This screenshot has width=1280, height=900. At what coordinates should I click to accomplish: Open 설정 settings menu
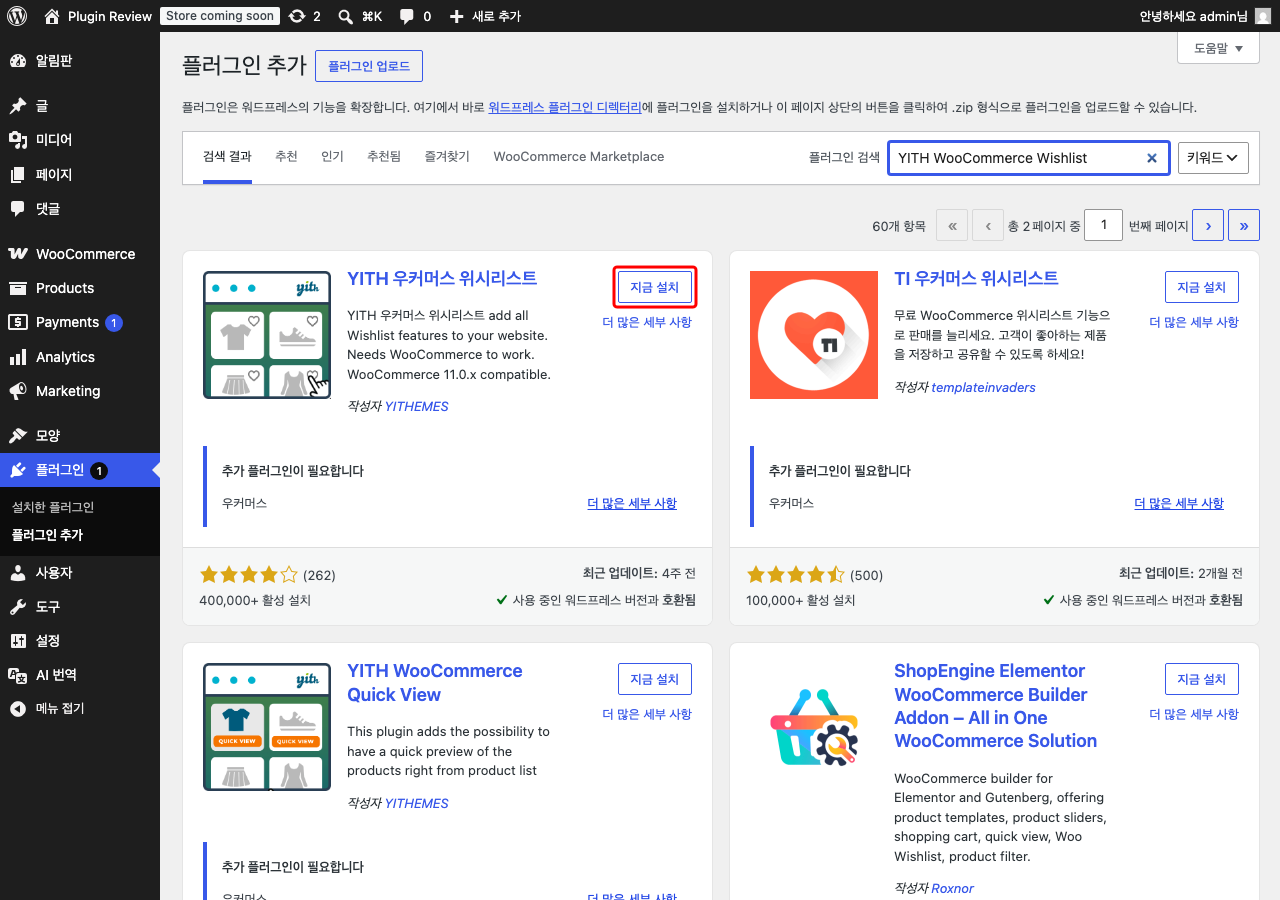80,641
